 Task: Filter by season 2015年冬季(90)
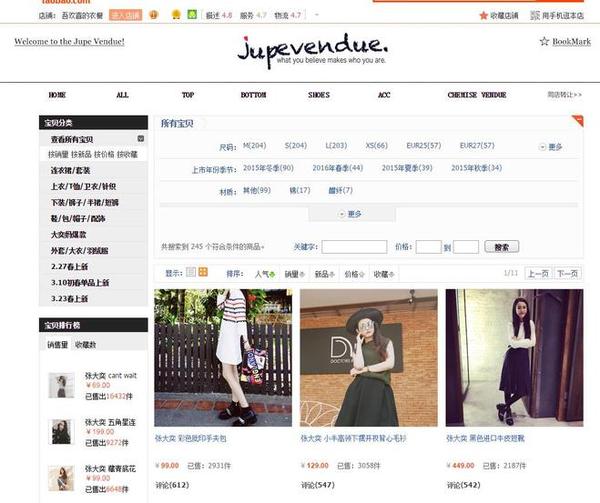268,168
